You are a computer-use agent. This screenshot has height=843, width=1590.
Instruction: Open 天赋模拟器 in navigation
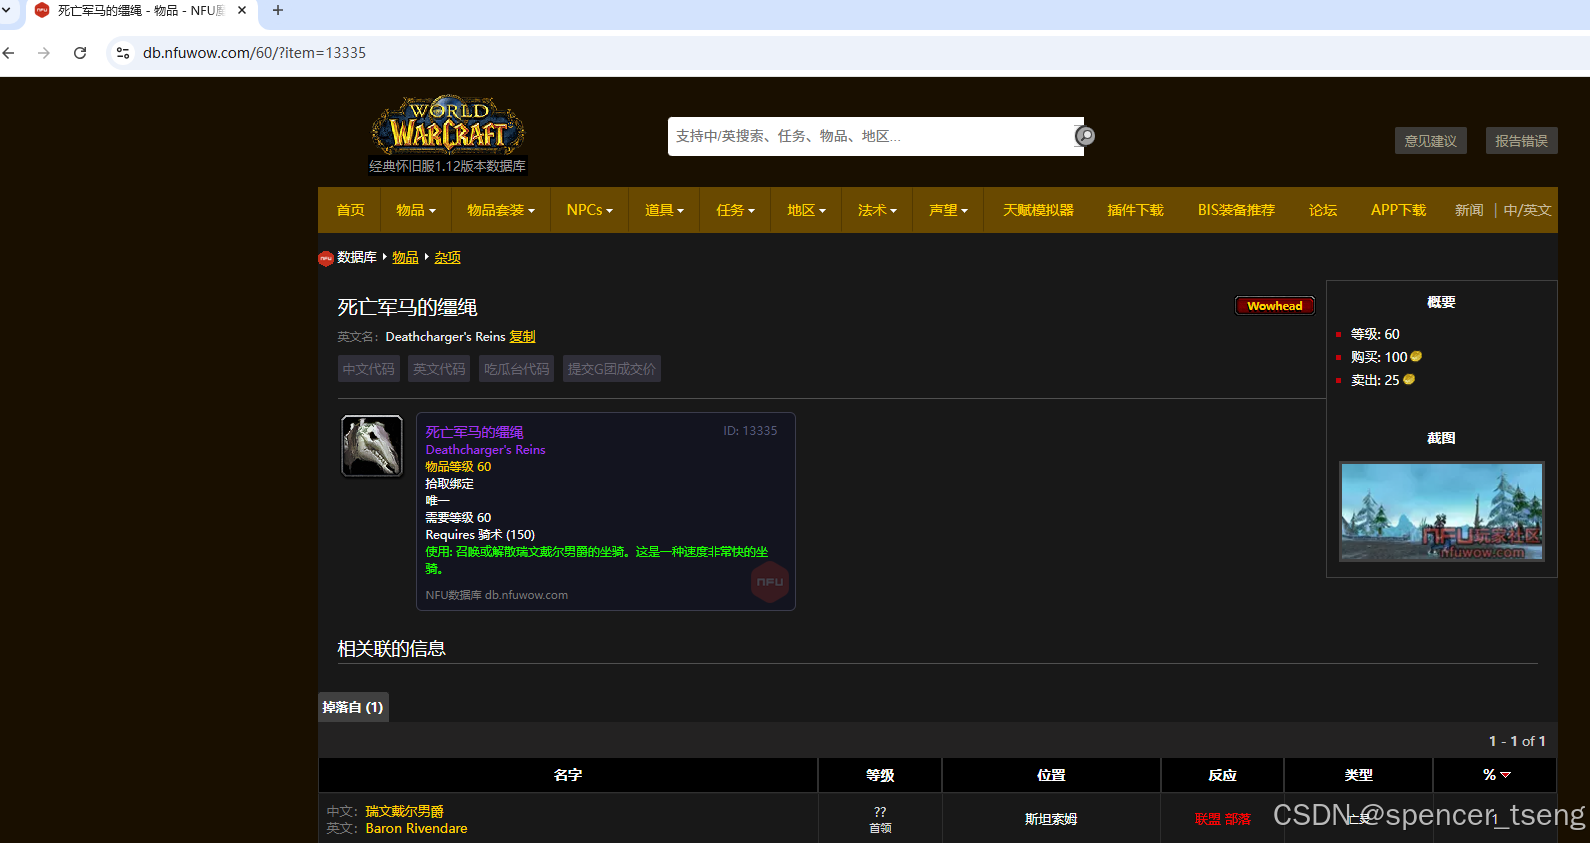pos(1039,210)
